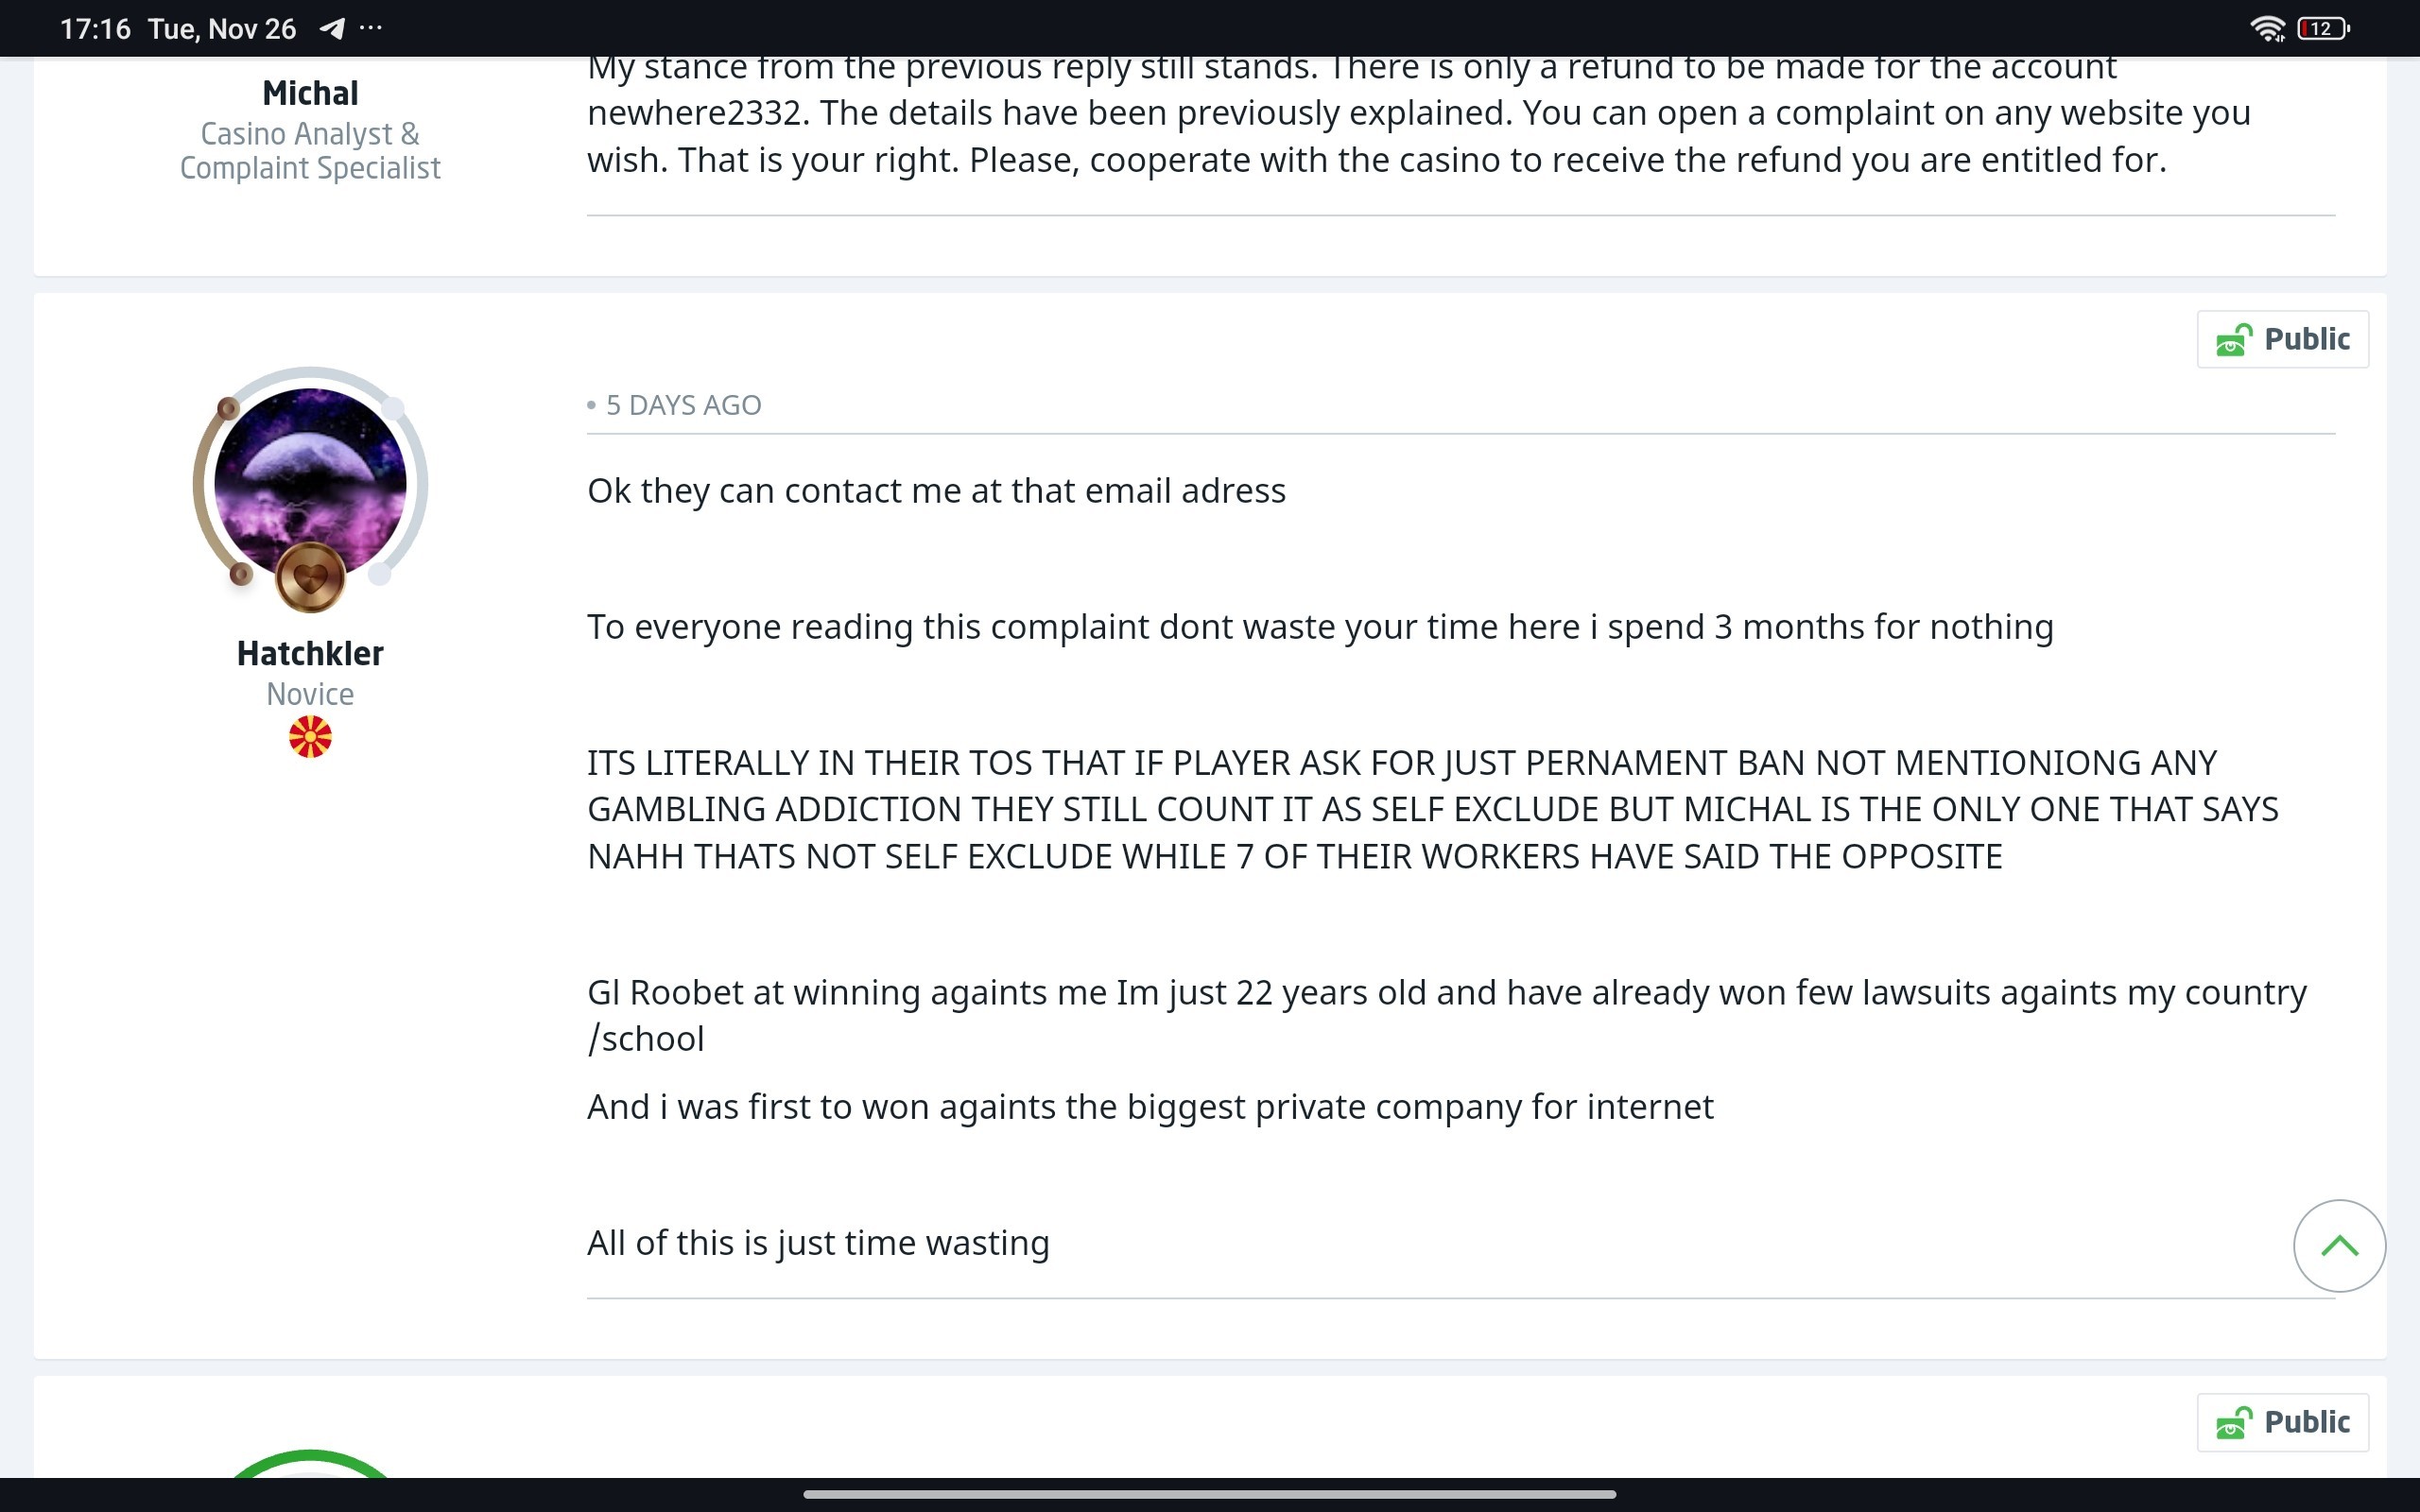Open Hatchkler's purple moon avatar
2420x1512 pixels.
pos(310,483)
